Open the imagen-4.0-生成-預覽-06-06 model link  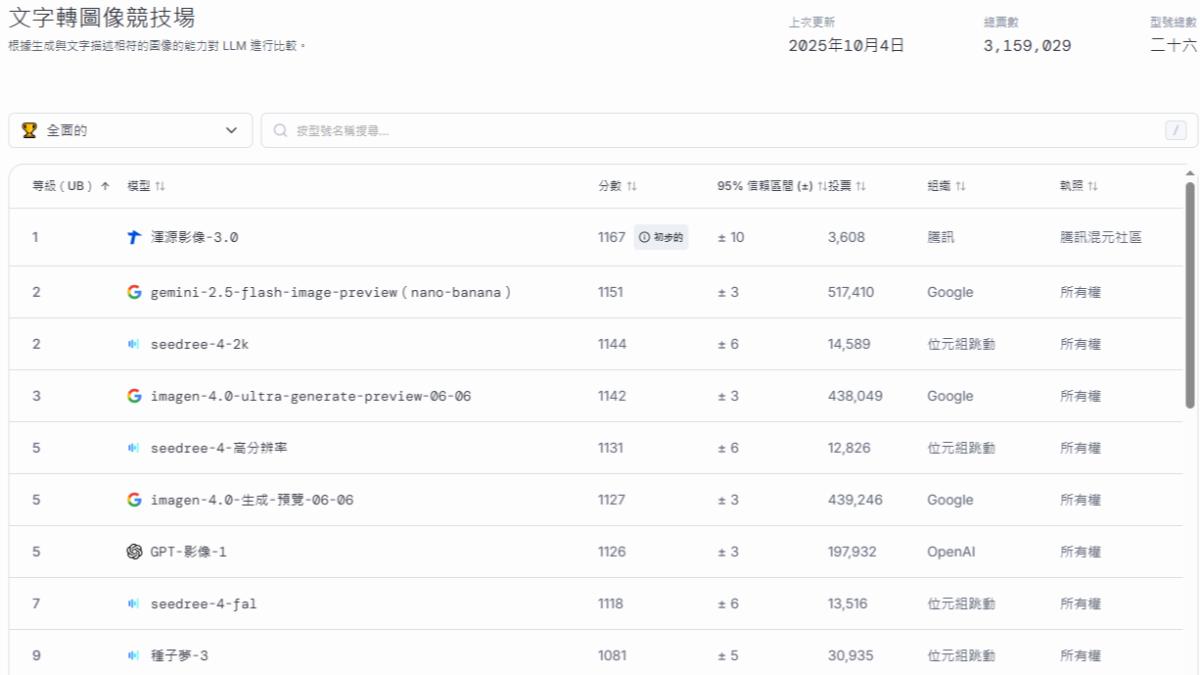252,500
